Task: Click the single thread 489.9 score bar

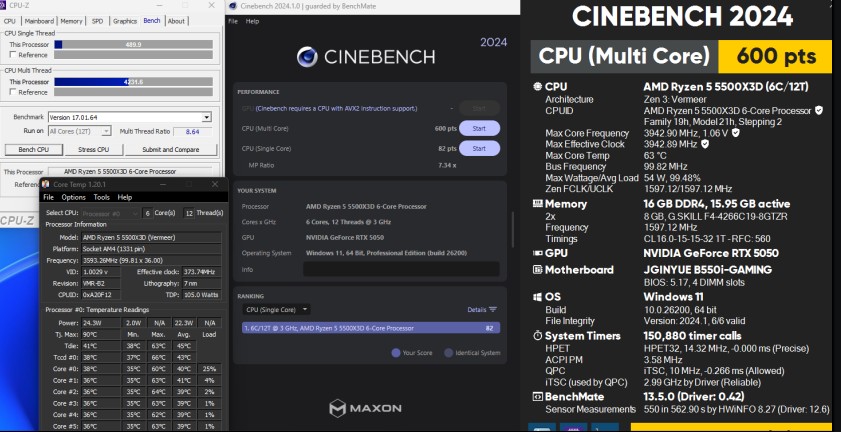Action: 133,45
